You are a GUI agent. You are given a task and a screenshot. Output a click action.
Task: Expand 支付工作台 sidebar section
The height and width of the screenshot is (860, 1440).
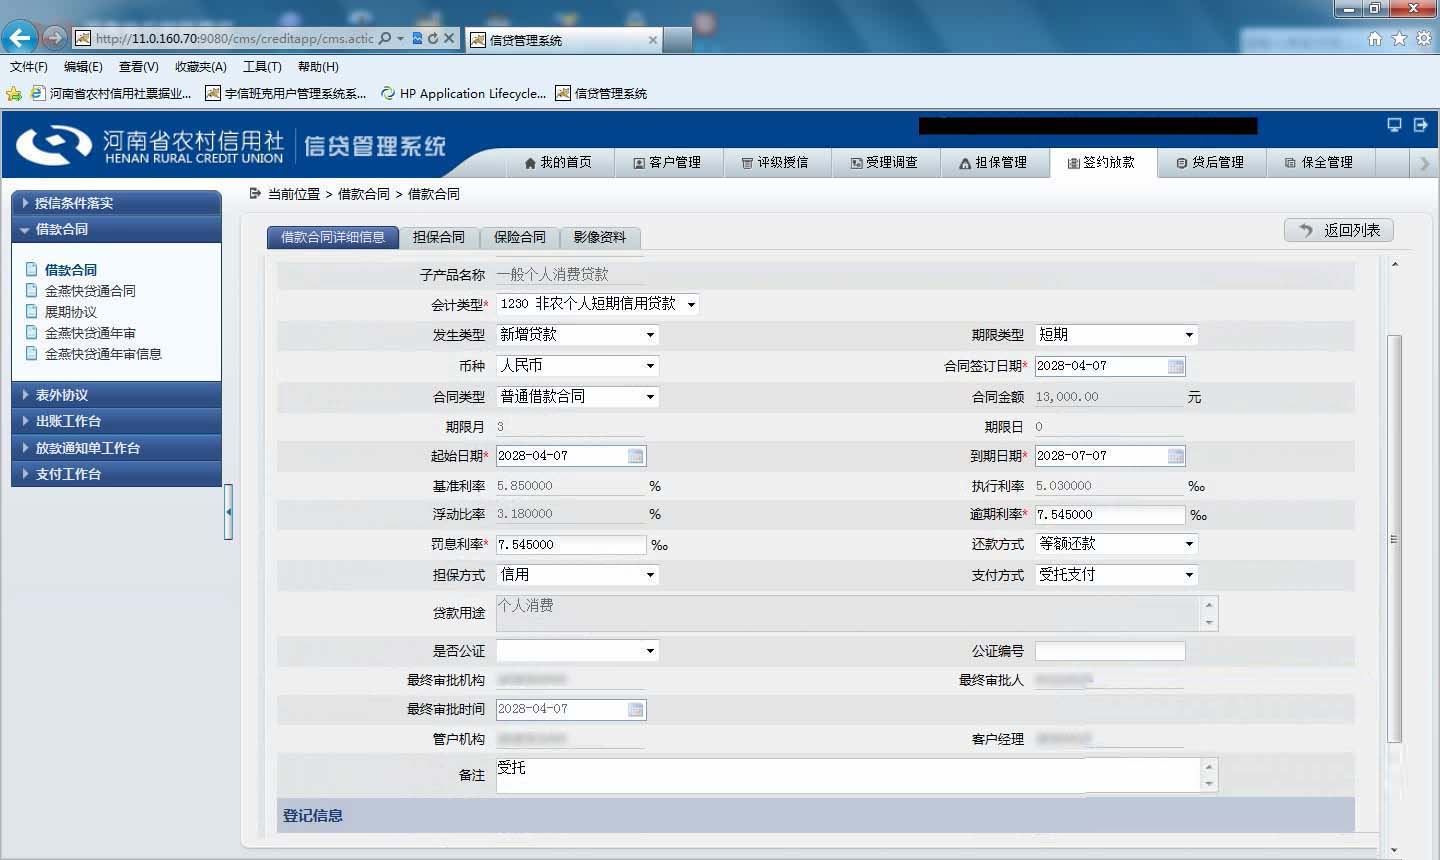116,474
